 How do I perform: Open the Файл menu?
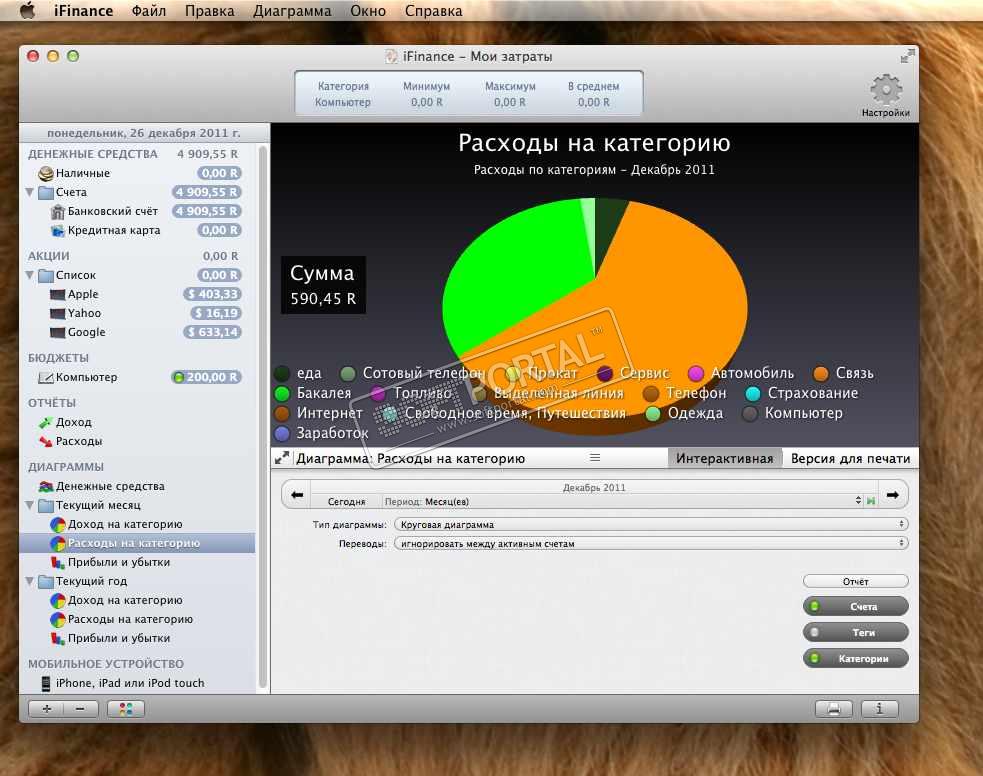(x=149, y=11)
